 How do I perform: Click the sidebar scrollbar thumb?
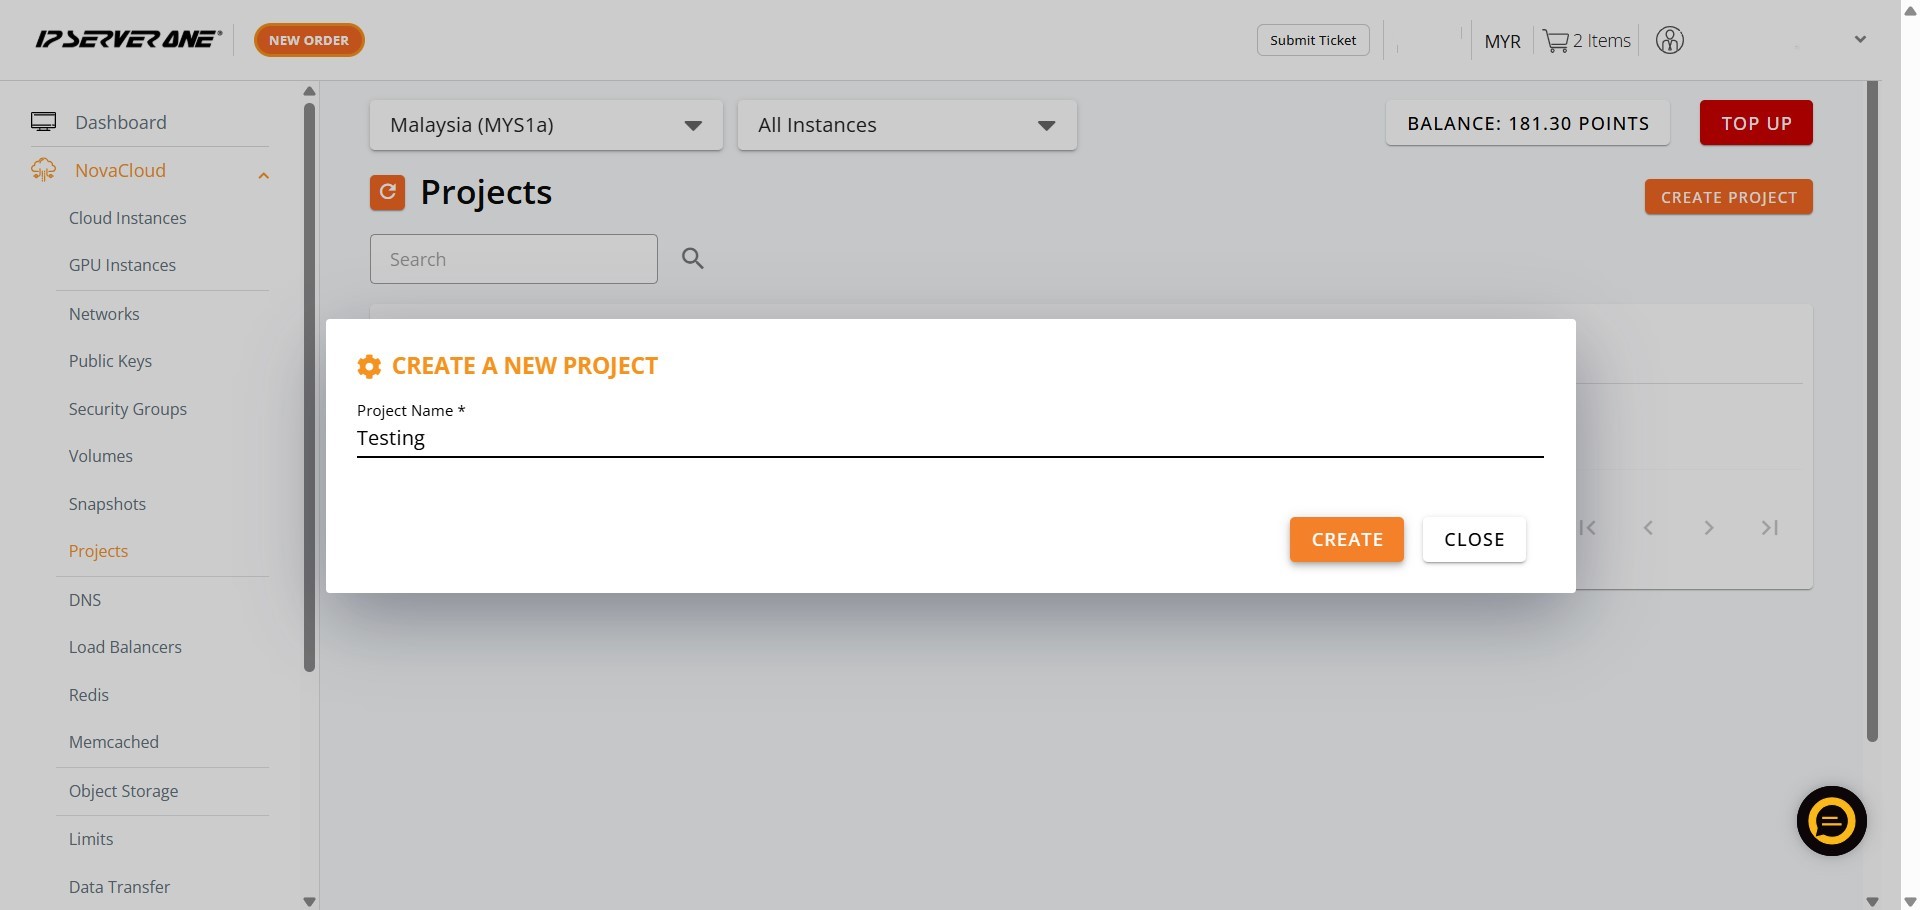click(309, 387)
